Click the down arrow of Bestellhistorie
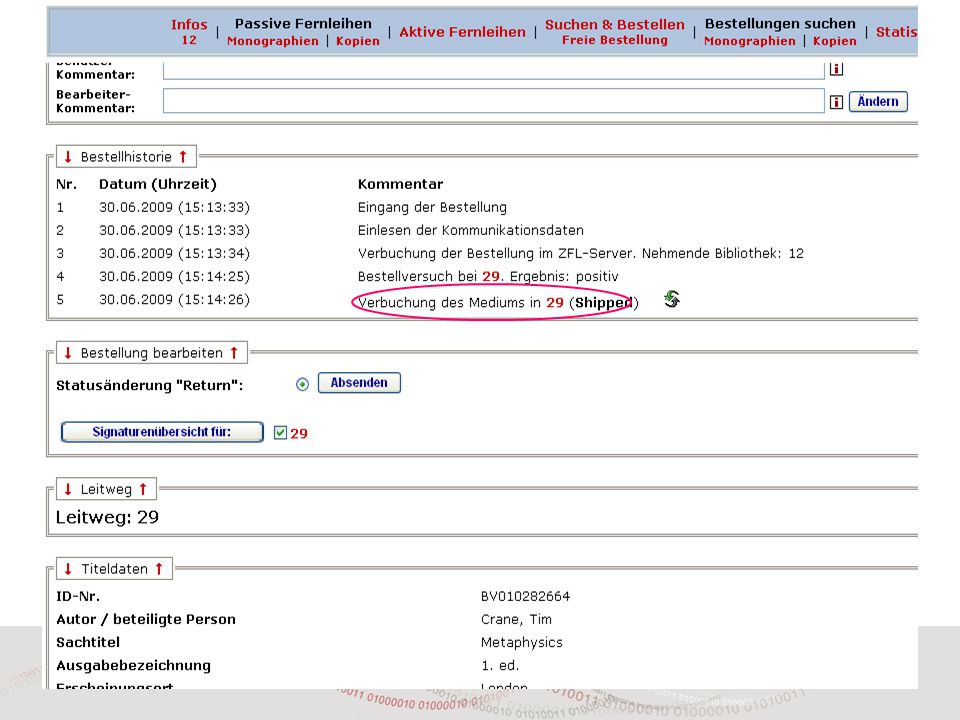 click(x=68, y=157)
